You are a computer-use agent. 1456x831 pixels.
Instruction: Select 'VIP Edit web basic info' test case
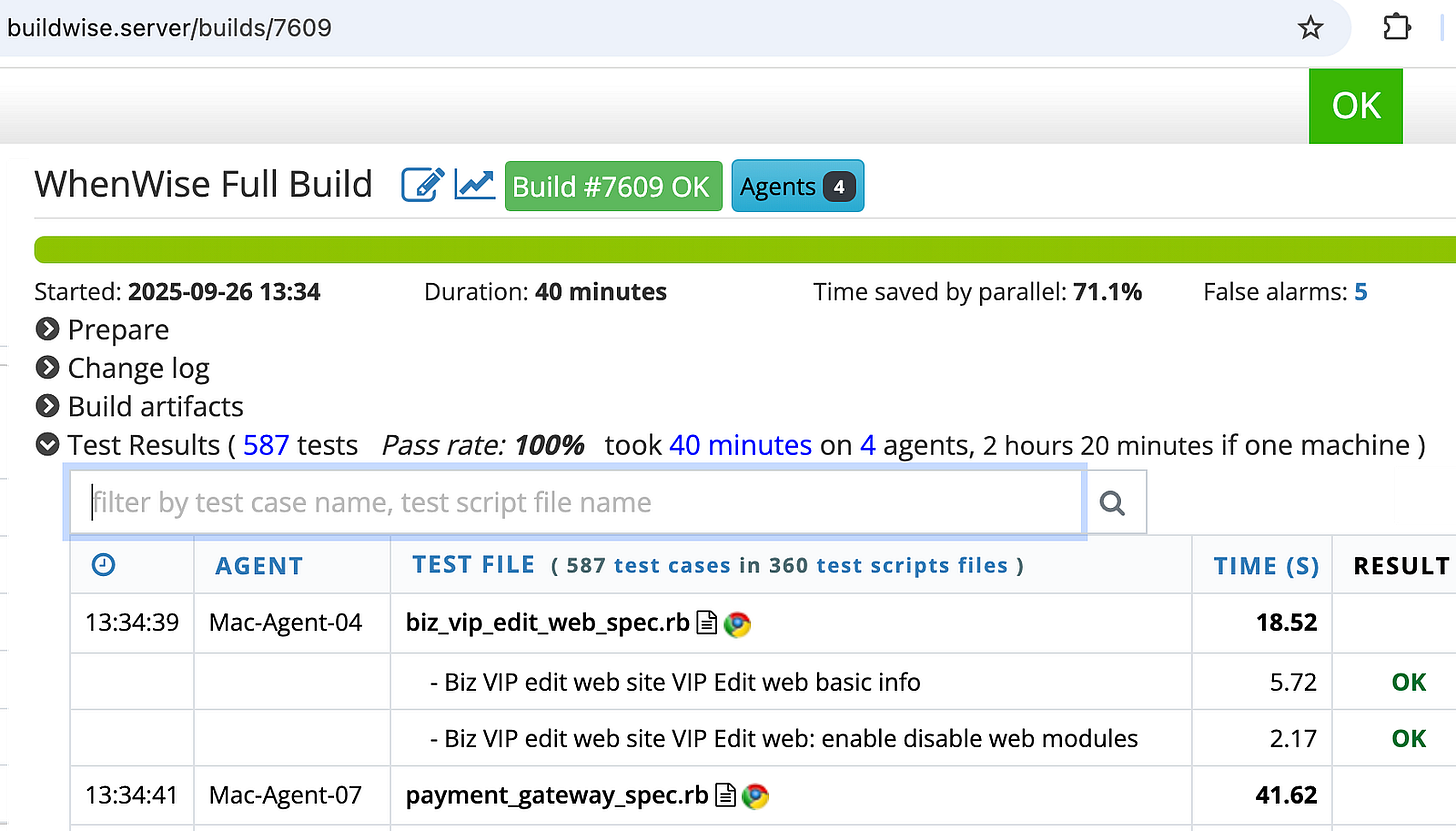point(675,682)
